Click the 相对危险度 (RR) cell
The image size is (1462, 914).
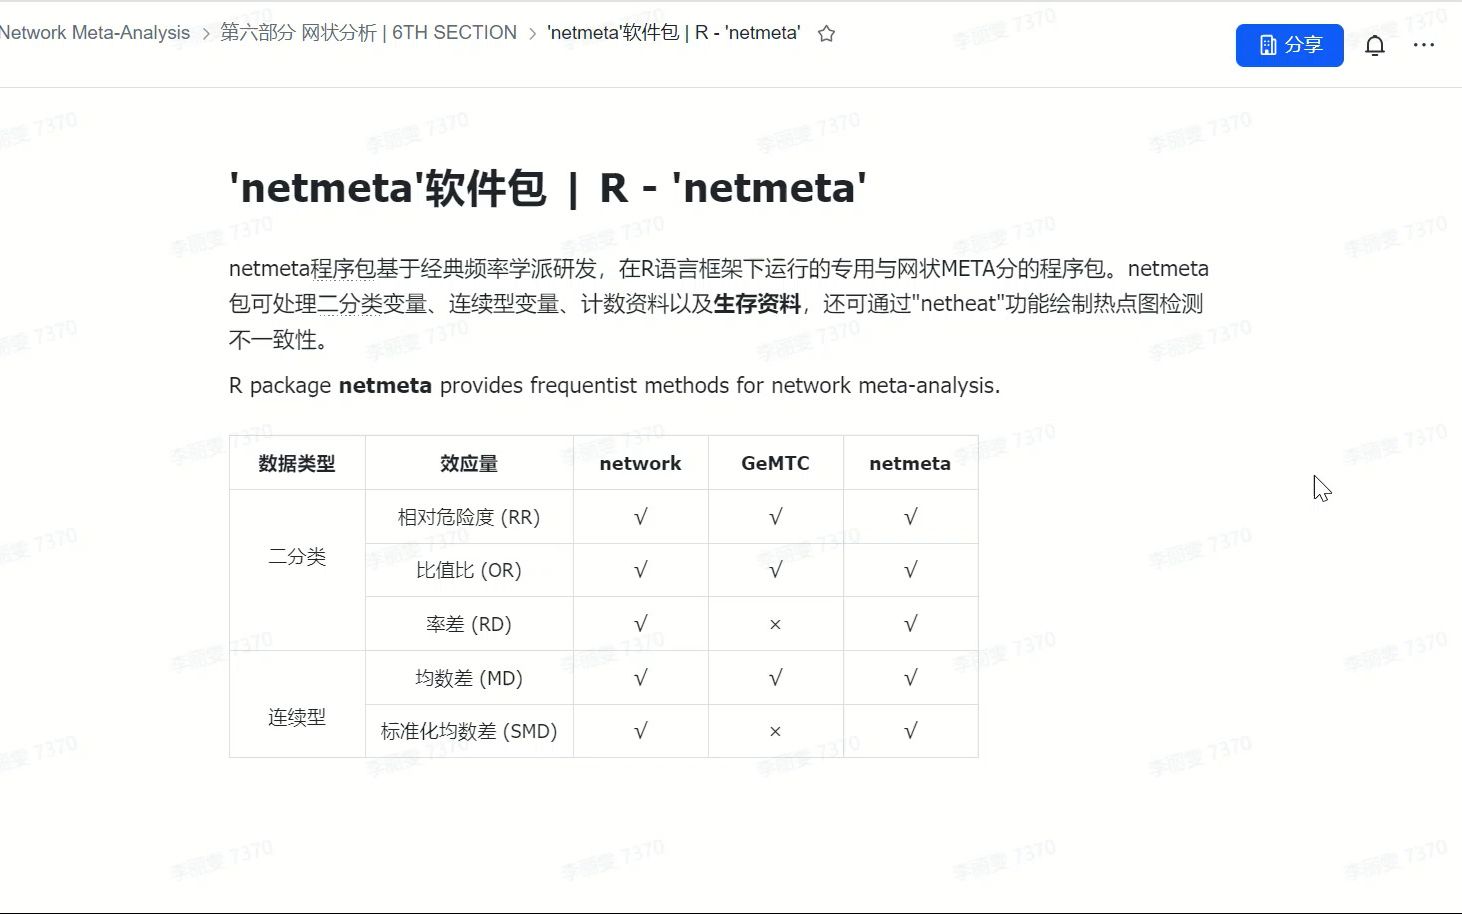pyautogui.click(x=469, y=517)
